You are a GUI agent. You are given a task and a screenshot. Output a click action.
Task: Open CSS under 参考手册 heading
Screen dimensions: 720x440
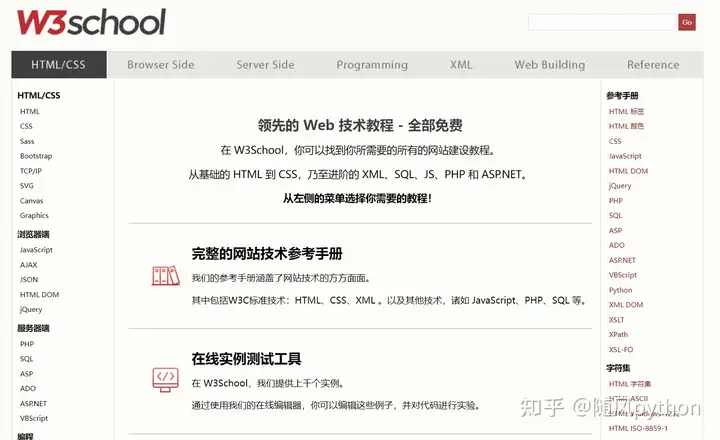click(x=615, y=141)
